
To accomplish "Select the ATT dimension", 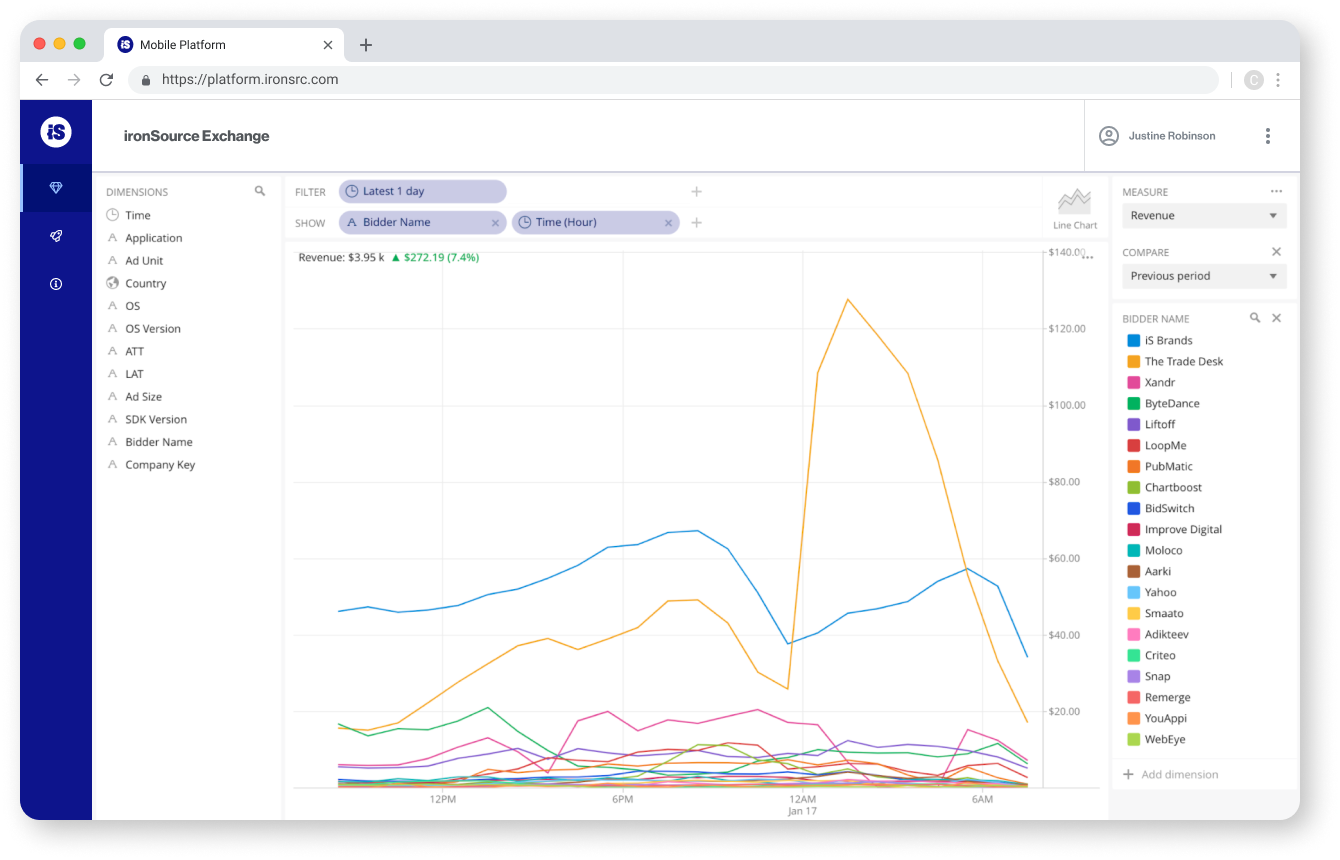I will click(135, 352).
